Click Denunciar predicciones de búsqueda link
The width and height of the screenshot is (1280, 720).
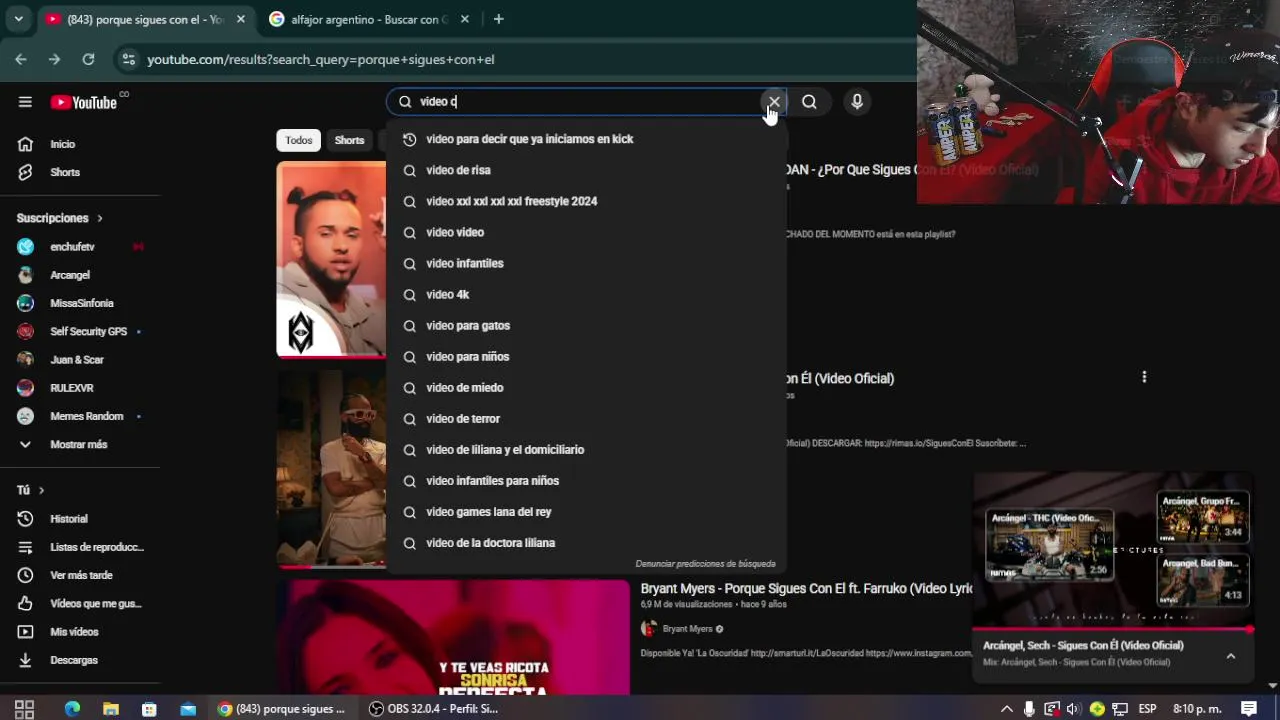pos(705,564)
